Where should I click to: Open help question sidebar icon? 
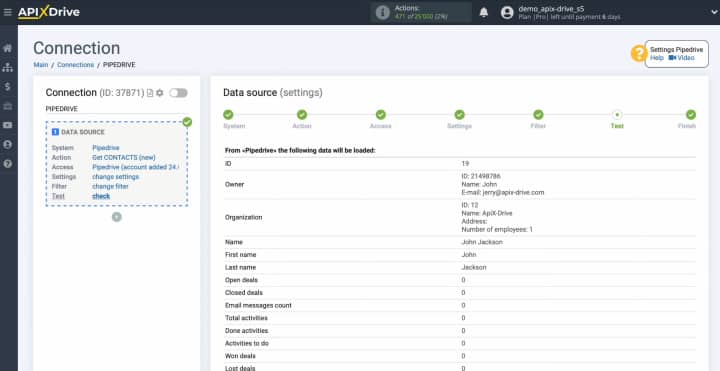pos(7,163)
